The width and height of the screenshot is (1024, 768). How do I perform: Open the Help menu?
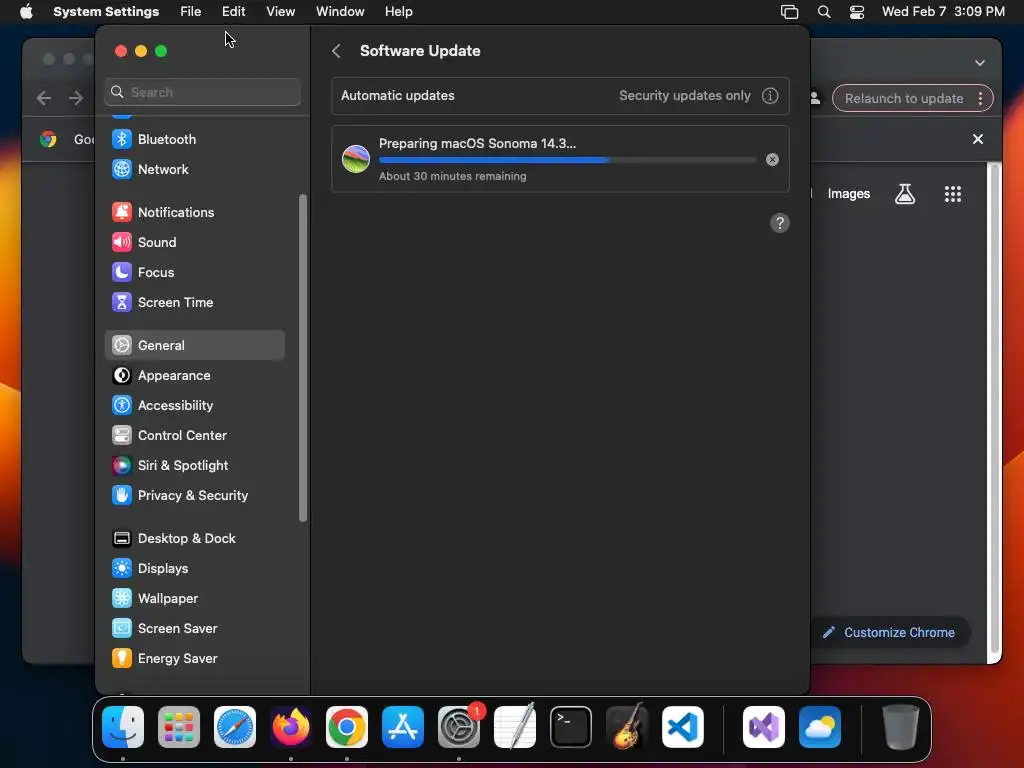click(398, 12)
